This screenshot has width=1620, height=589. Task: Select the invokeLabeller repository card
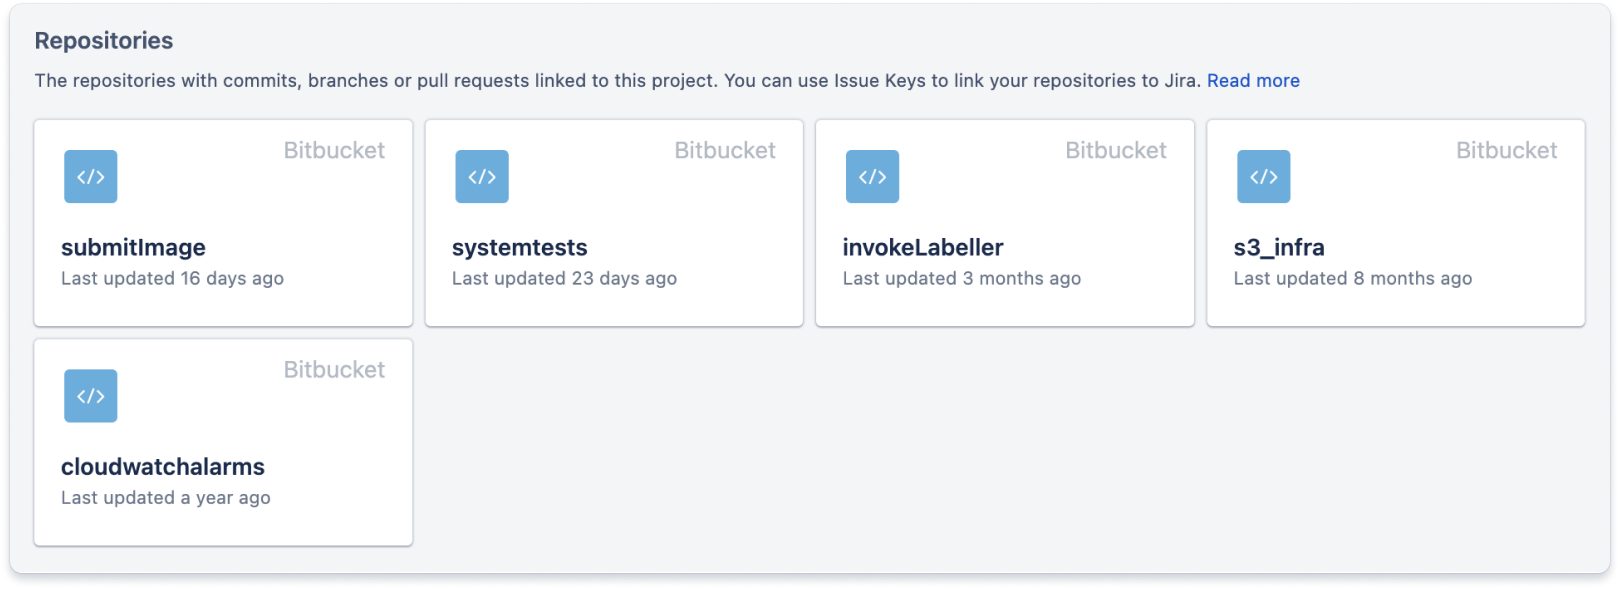point(1005,222)
